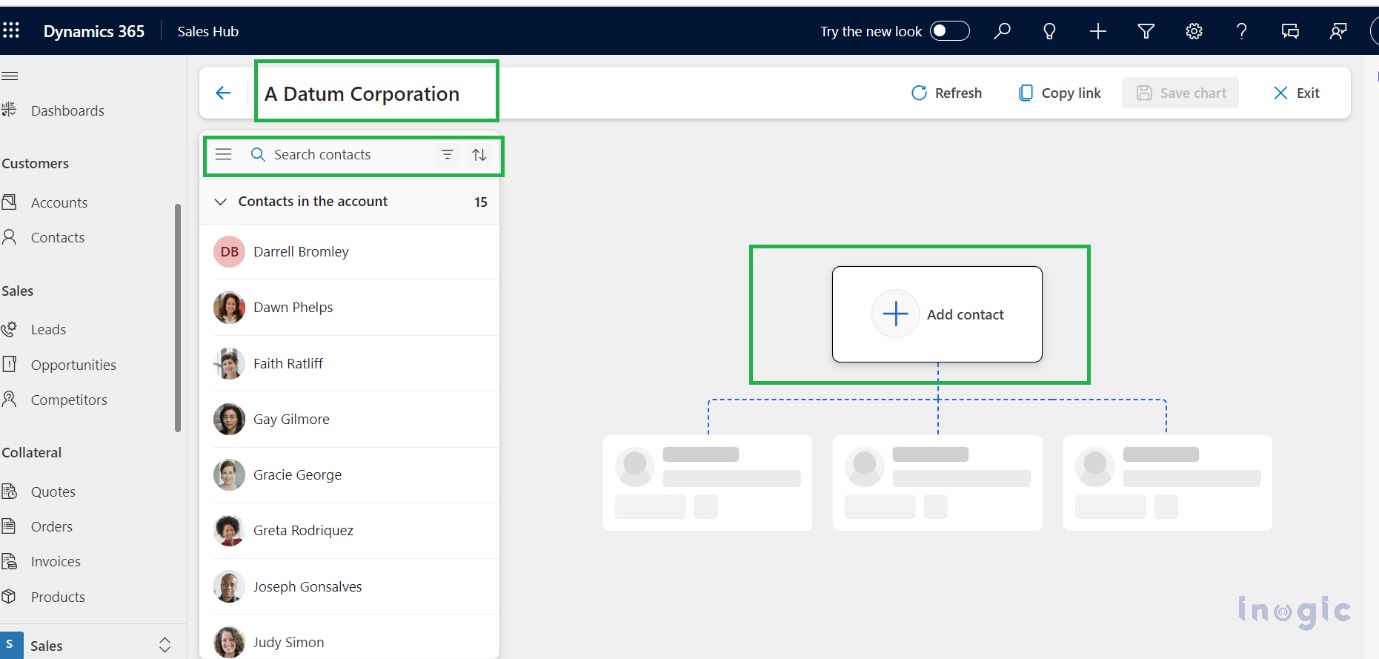This screenshot has height=659, width=1379.
Task: Select contact Gay Gilmore
Action: point(349,419)
